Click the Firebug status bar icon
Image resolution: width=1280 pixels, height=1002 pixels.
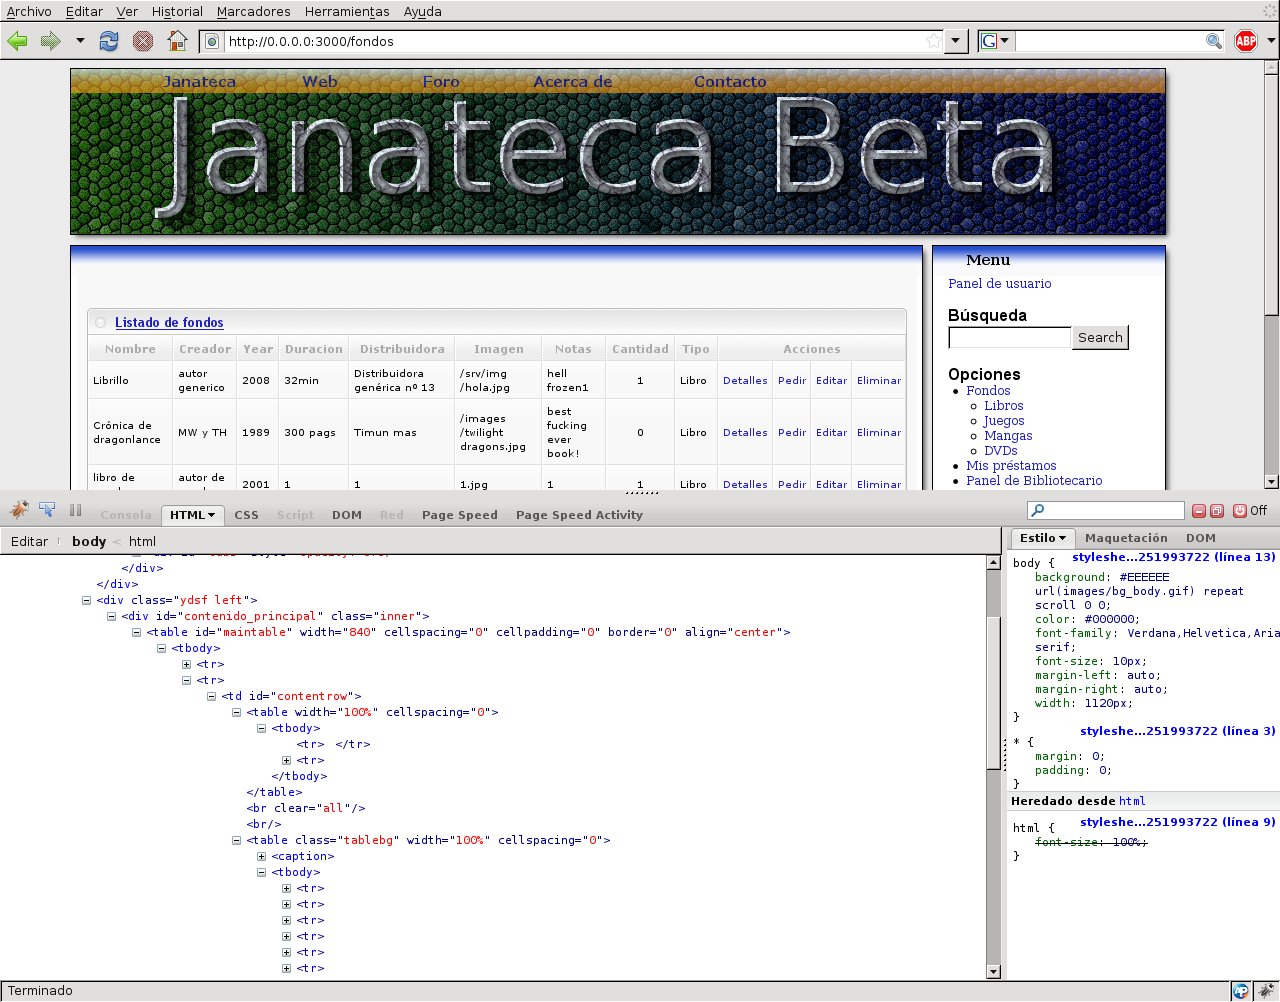tap(1265, 991)
